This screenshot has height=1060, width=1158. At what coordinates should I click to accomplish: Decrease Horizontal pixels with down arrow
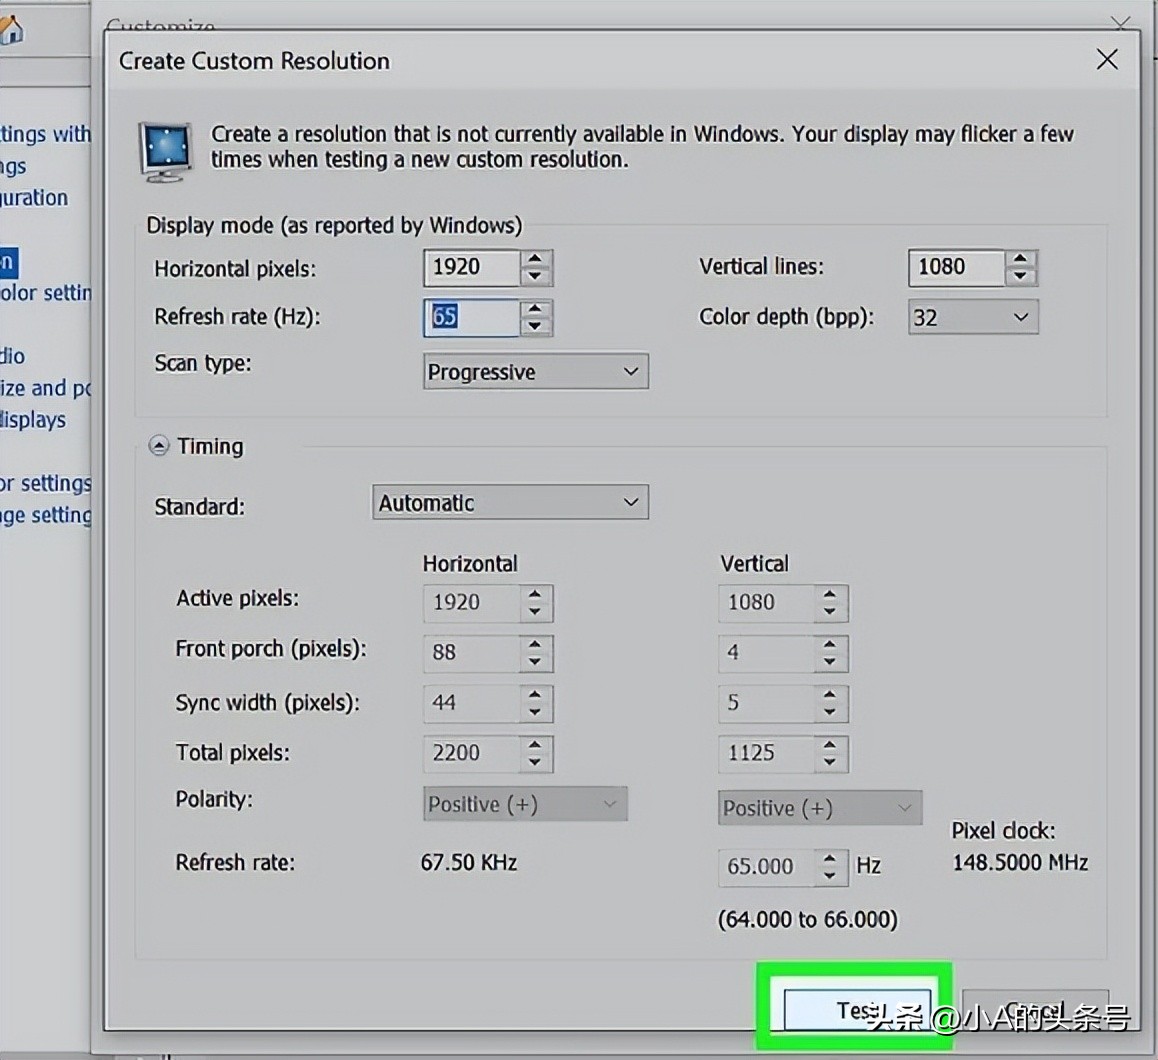(x=536, y=276)
